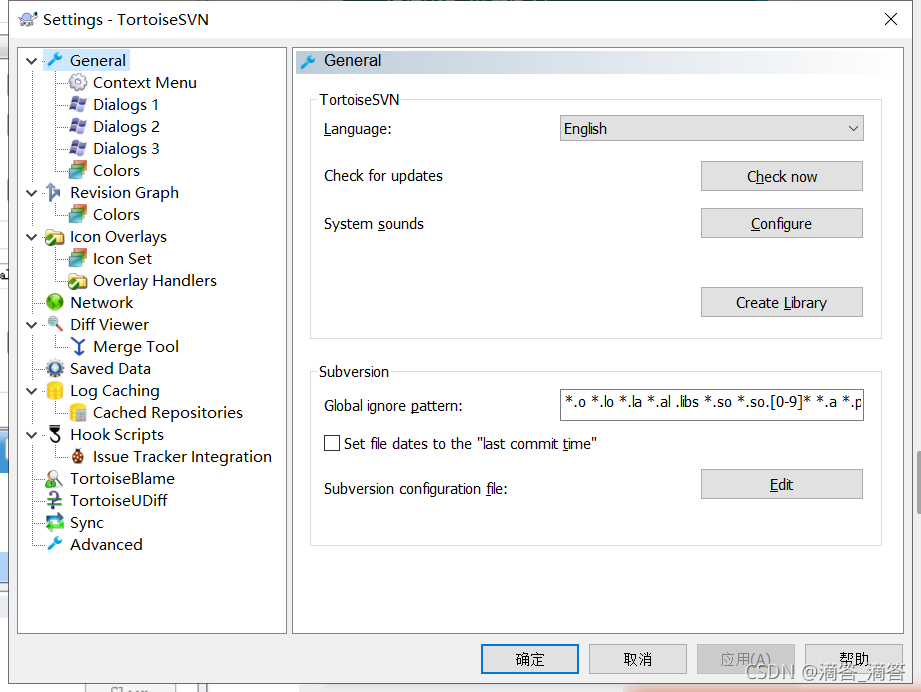This screenshot has height=692, width=921.
Task: Collapse the General tree node
Action: click(x=32, y=61)
